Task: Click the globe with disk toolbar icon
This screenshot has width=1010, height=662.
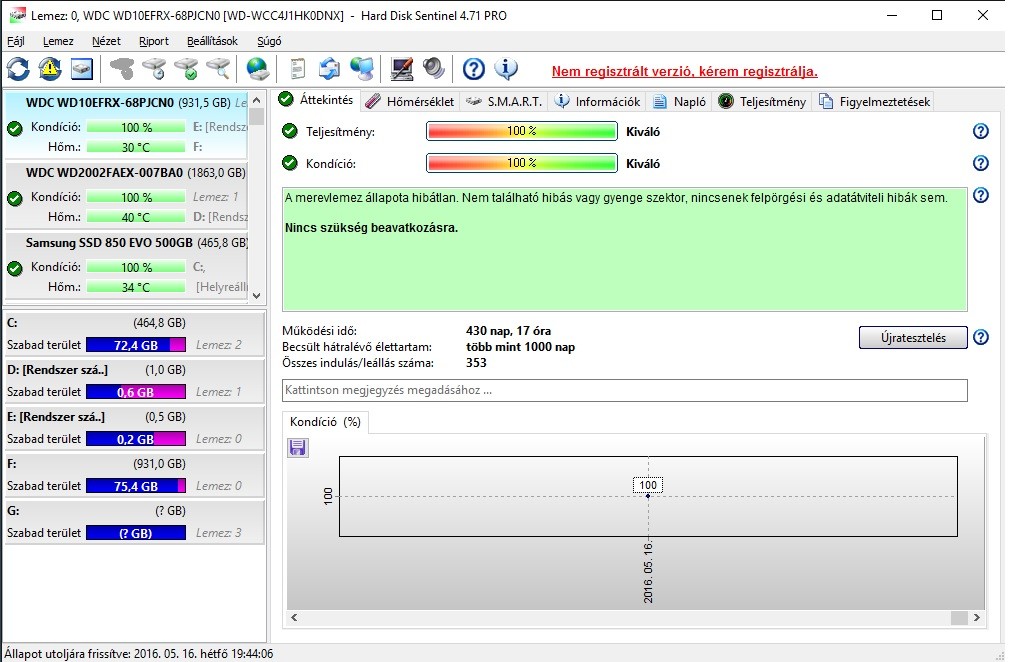Action: point(258,69)
